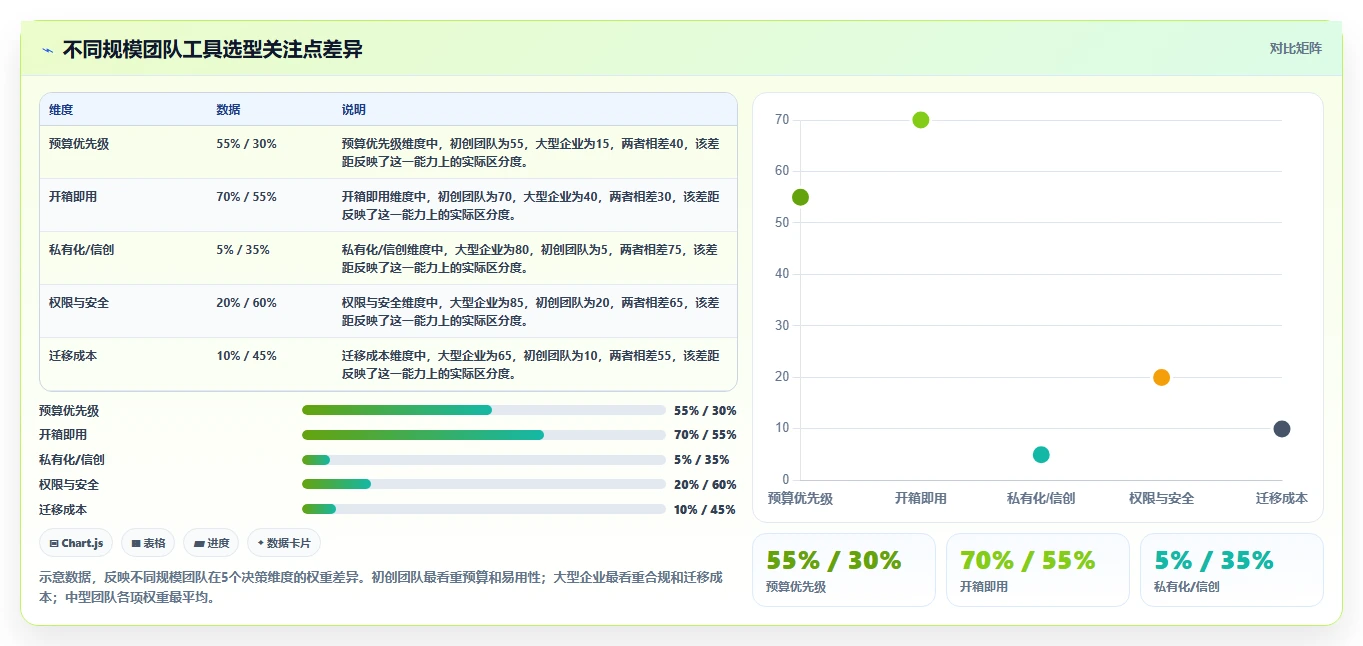This screenshot has height=646, width=1363.
Task: Click table value 70% / 55%
Action: click(246, 197)
